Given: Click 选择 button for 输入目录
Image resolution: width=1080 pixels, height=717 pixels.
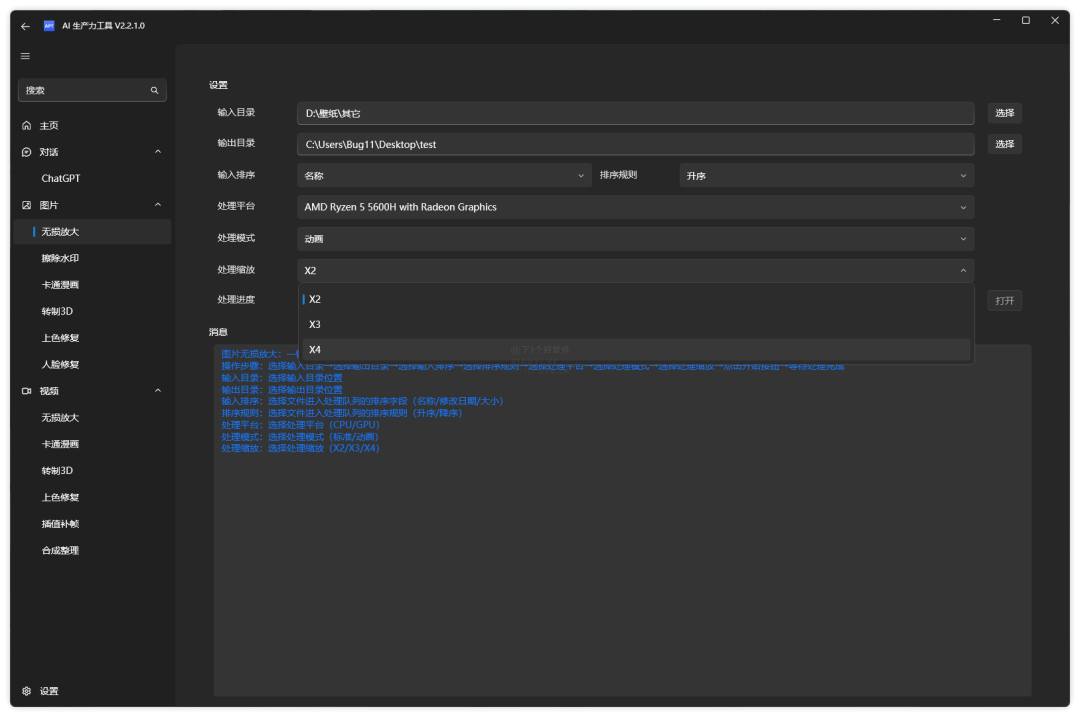Looking at the screenshot, I should pos(1004,113).
